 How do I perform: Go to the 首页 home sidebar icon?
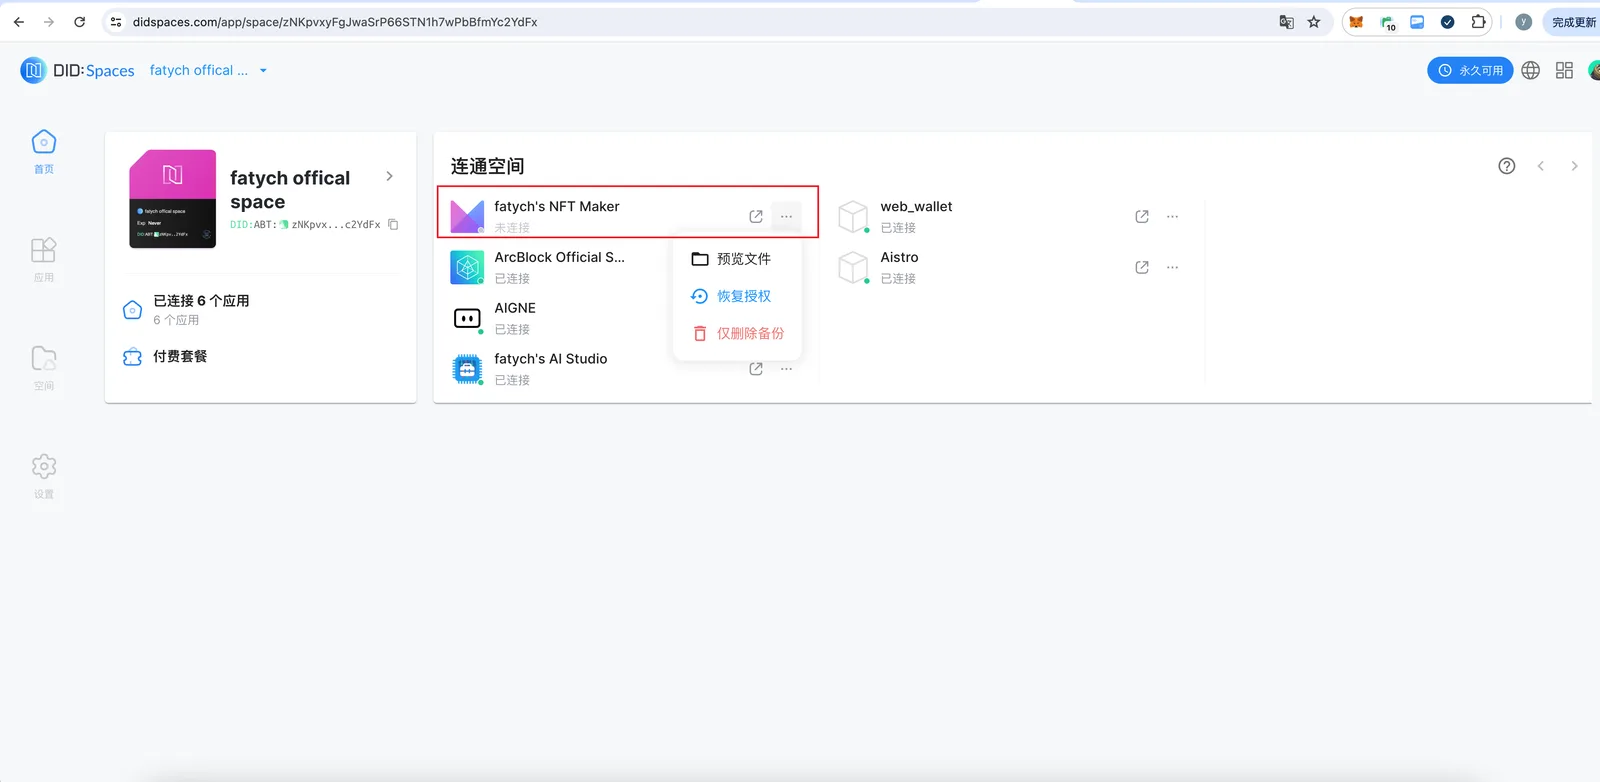point(44,152)
